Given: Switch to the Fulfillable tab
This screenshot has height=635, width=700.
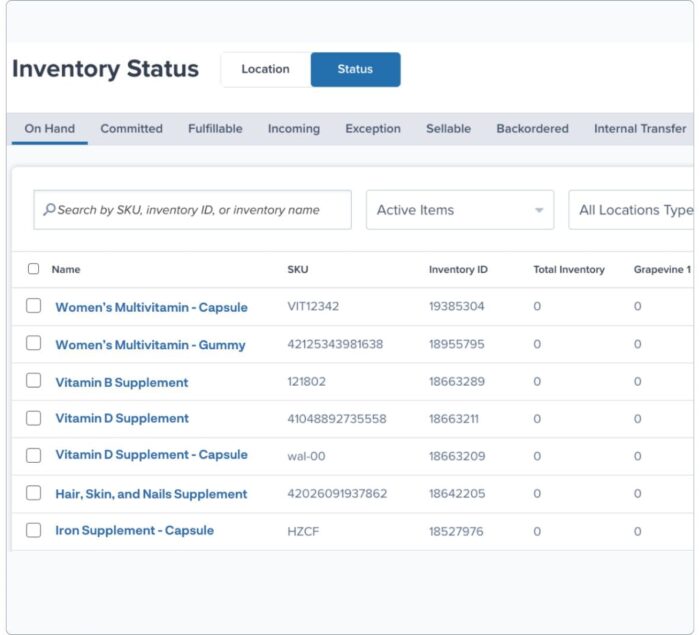Looking at the screenshot, I should (215, 129).
